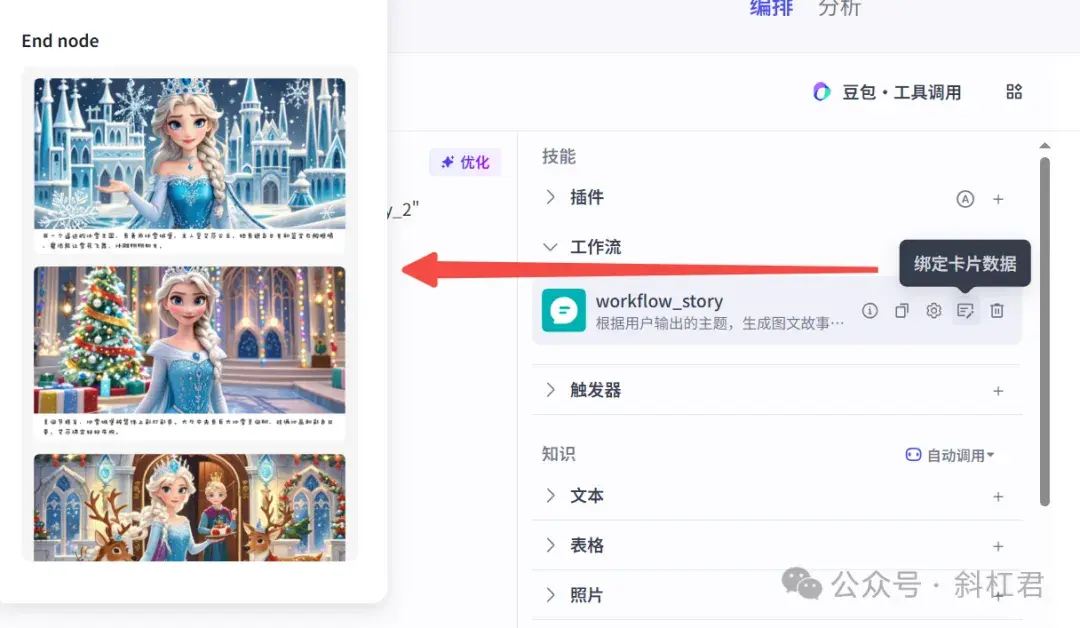Switch to the 分析 tab
The width and height of the screenshot is (1080, 628).
[839, 8]
